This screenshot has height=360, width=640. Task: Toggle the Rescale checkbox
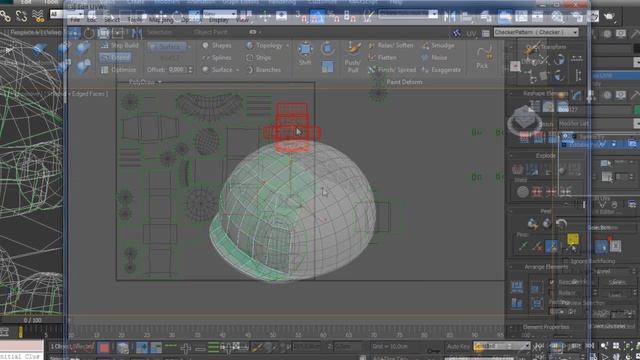pos(552,282)
